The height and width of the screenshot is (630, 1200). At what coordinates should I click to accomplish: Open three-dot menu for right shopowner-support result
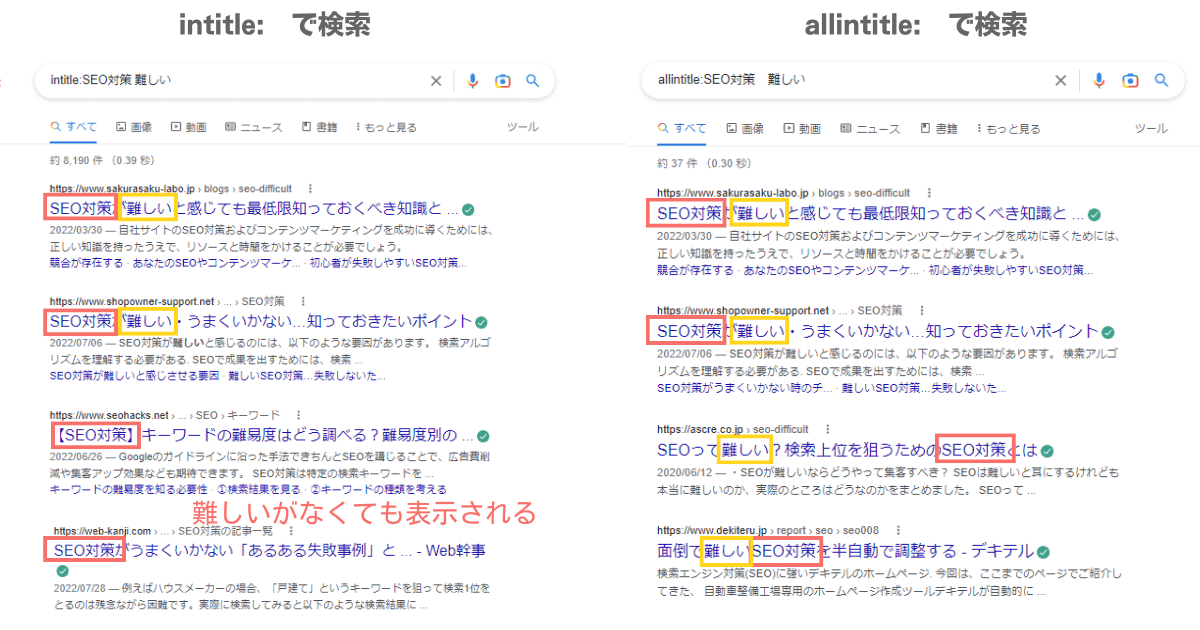[x=921, y=310]
